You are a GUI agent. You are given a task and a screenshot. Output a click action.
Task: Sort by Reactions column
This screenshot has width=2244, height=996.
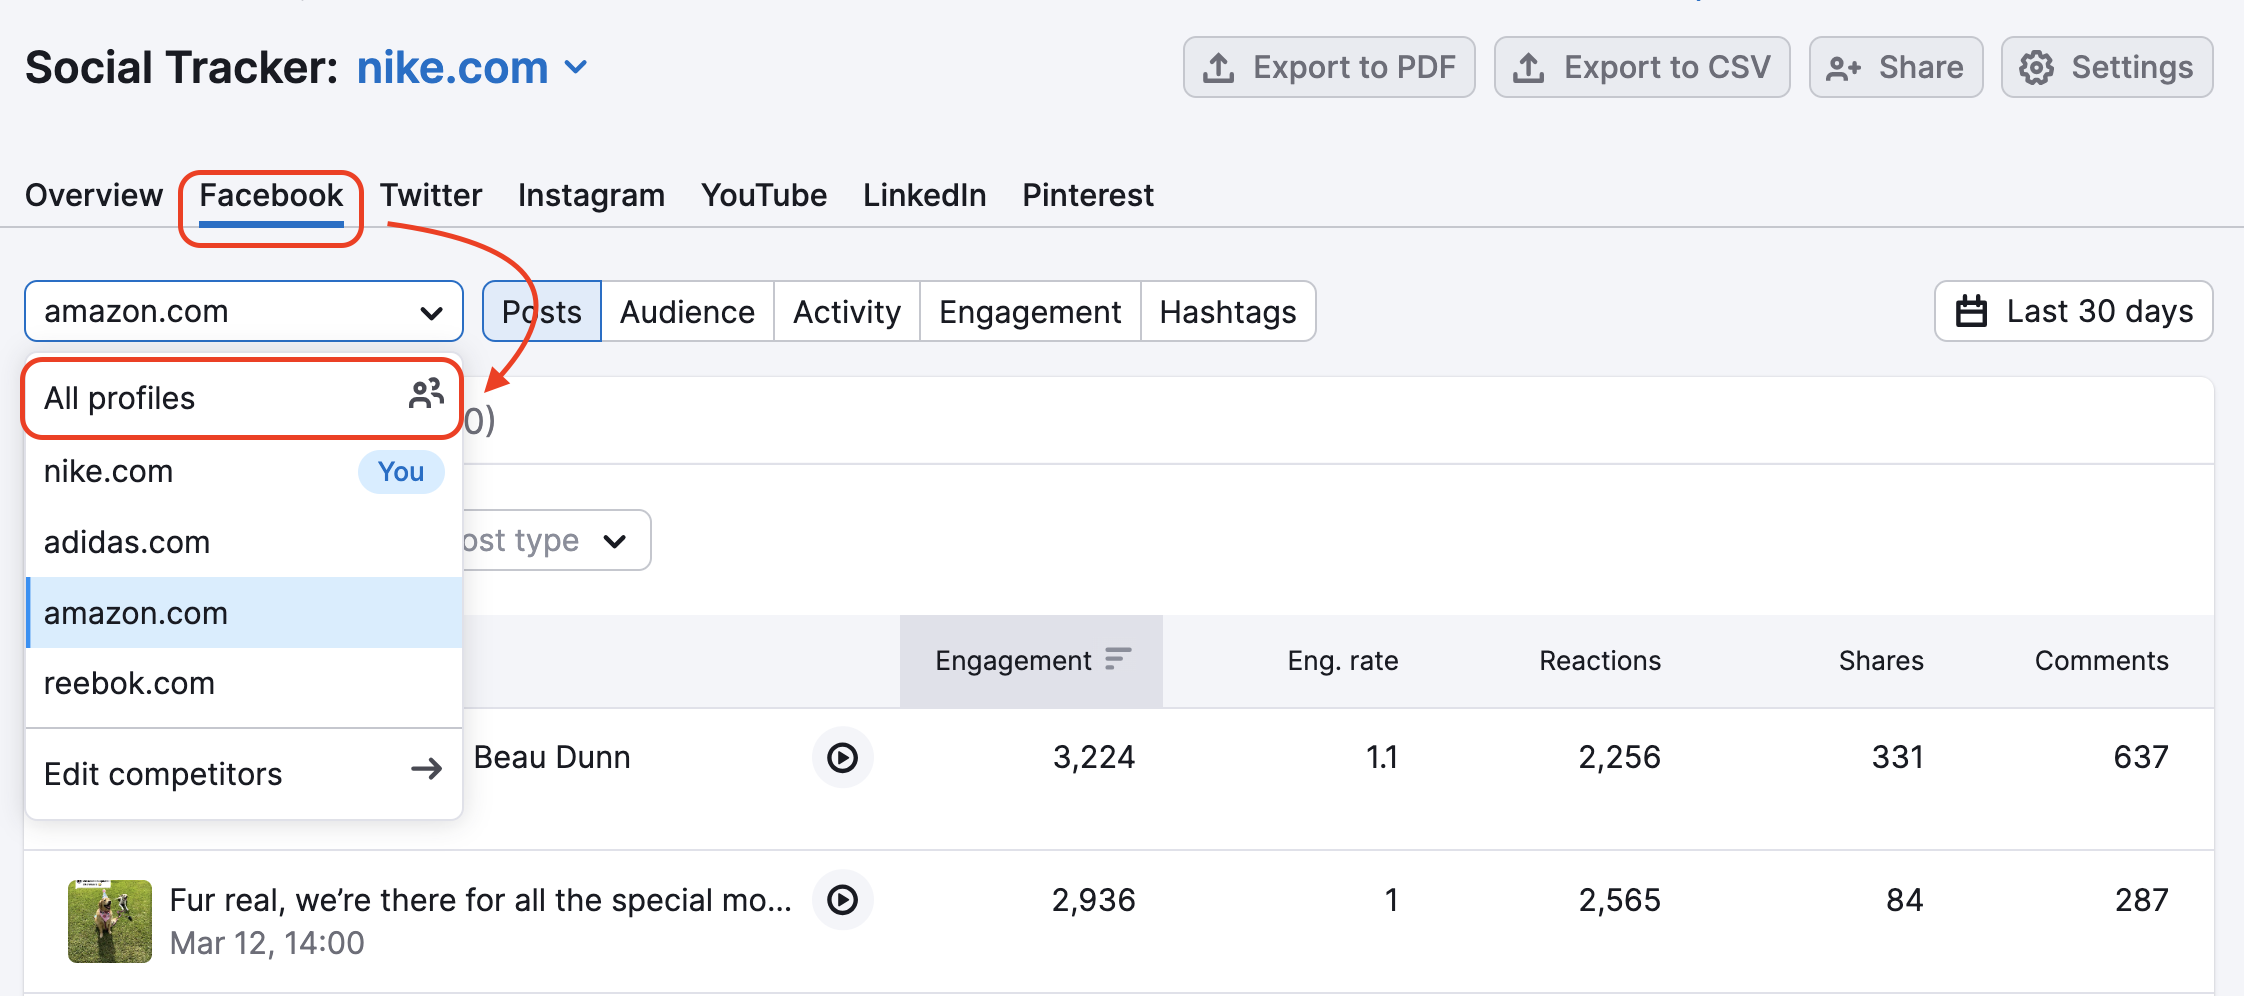(1600, 661)
